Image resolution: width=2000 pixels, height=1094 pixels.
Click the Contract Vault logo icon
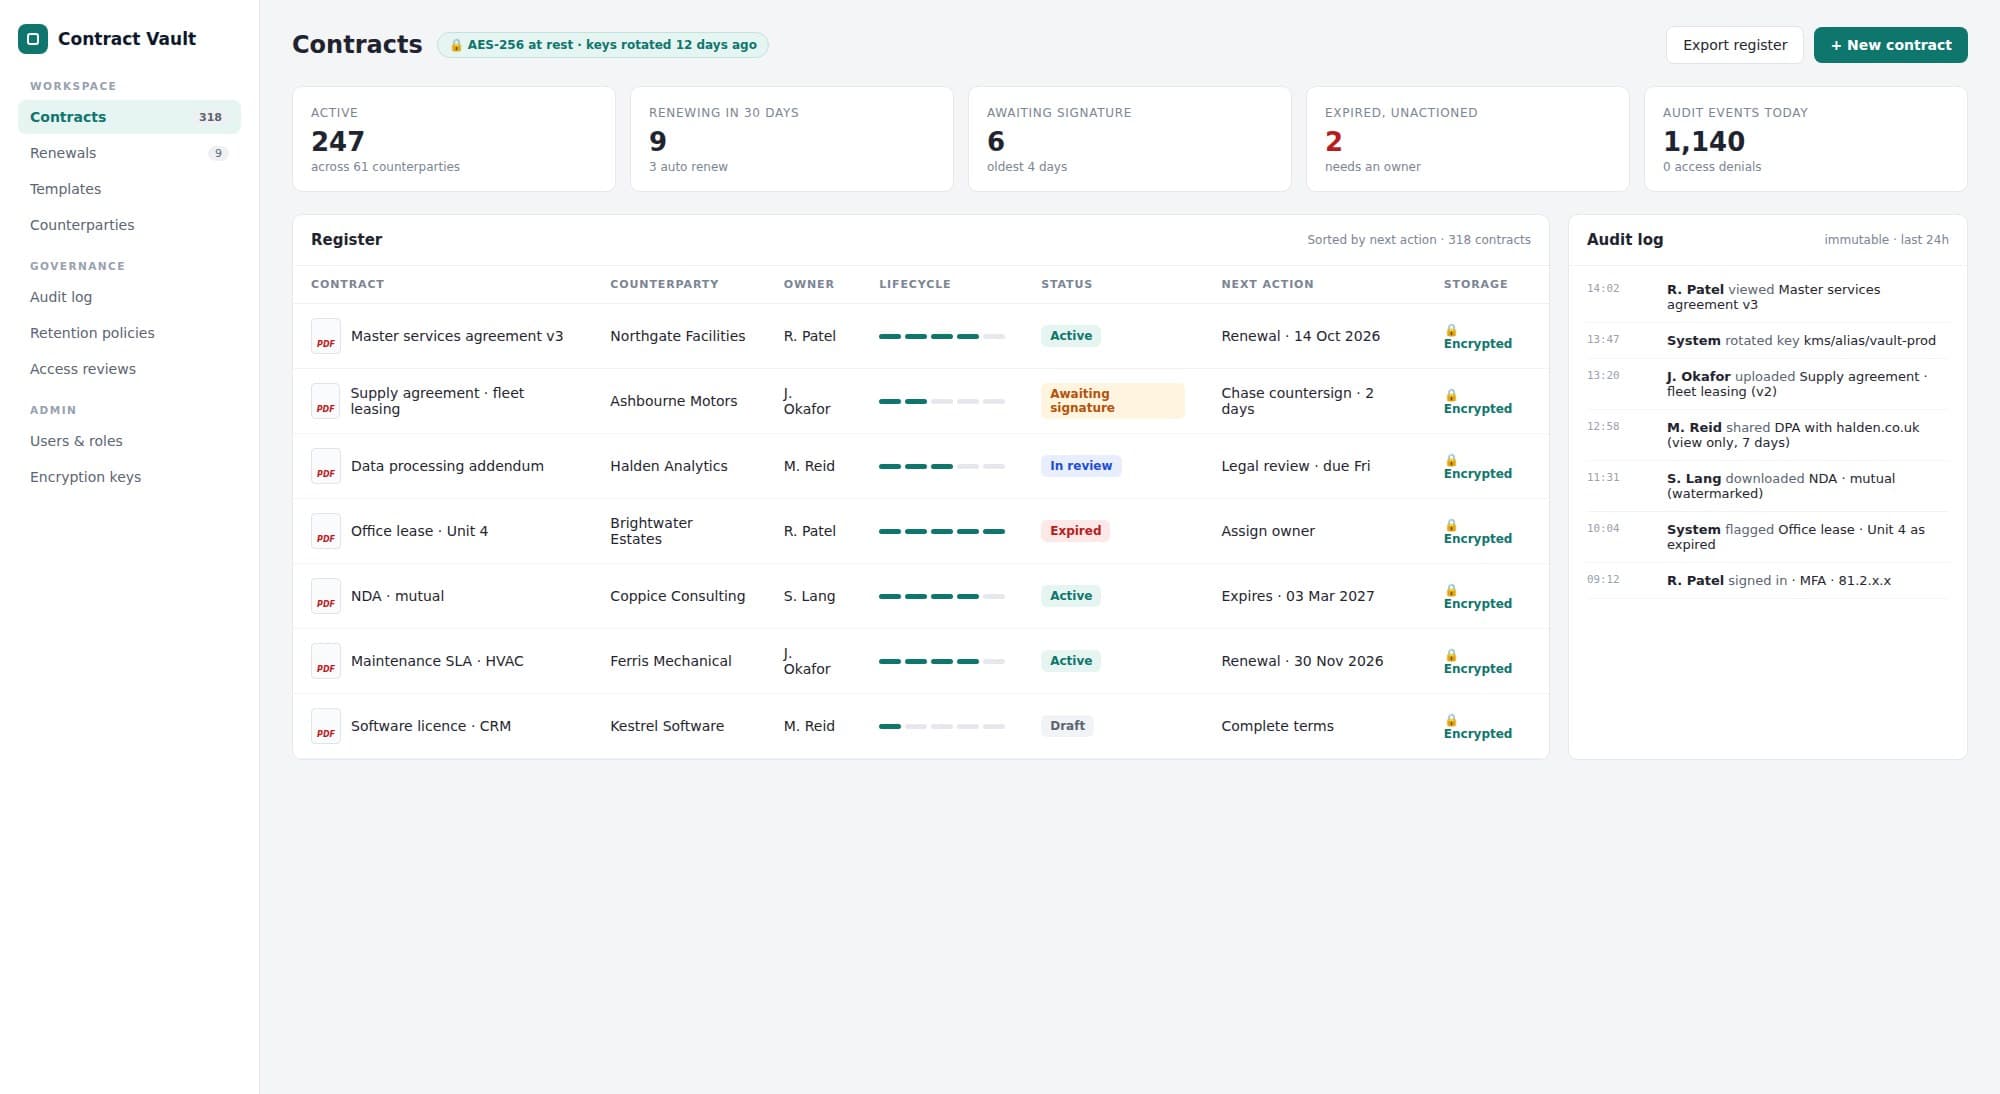pyautogui.click(x=33, y=39)
